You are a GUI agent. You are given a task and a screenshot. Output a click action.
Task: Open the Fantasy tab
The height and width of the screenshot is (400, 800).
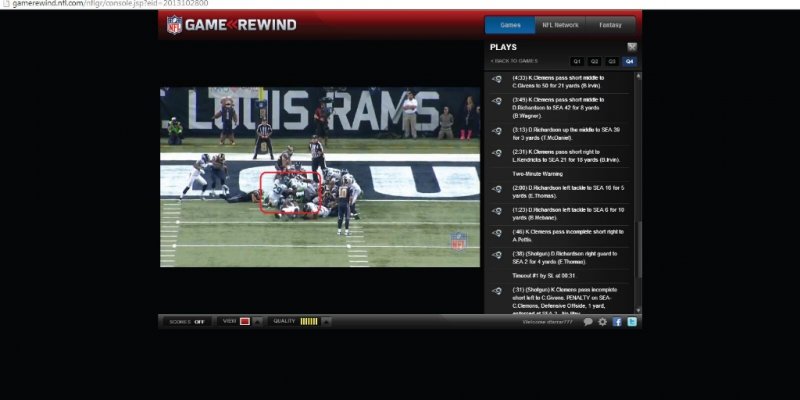click(x=610, y=25)
